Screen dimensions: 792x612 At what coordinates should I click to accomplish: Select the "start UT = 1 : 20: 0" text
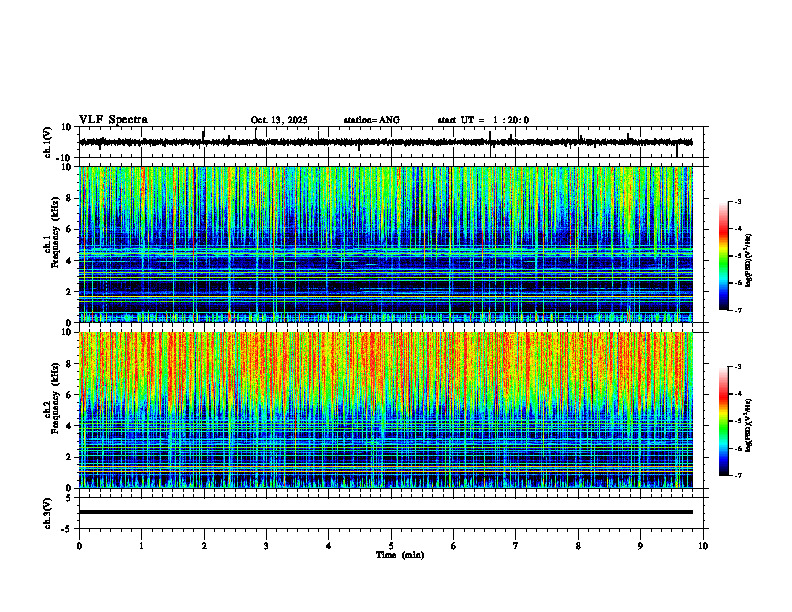(x=483, y=120)
